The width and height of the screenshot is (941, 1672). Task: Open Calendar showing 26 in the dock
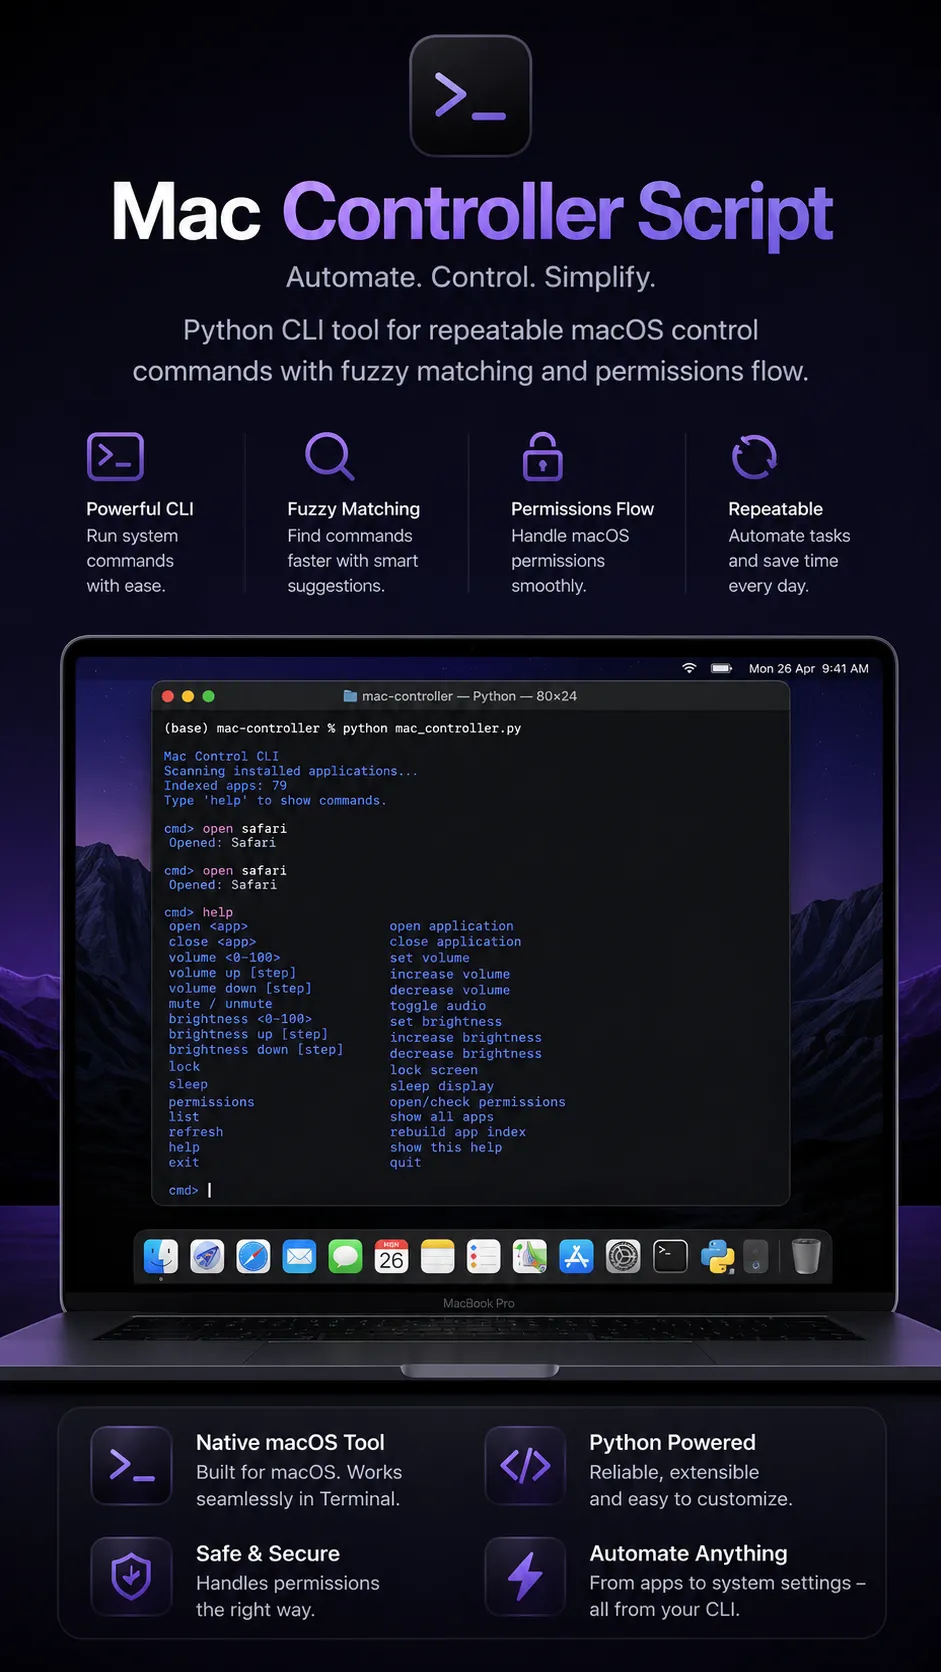(391, 1257)
